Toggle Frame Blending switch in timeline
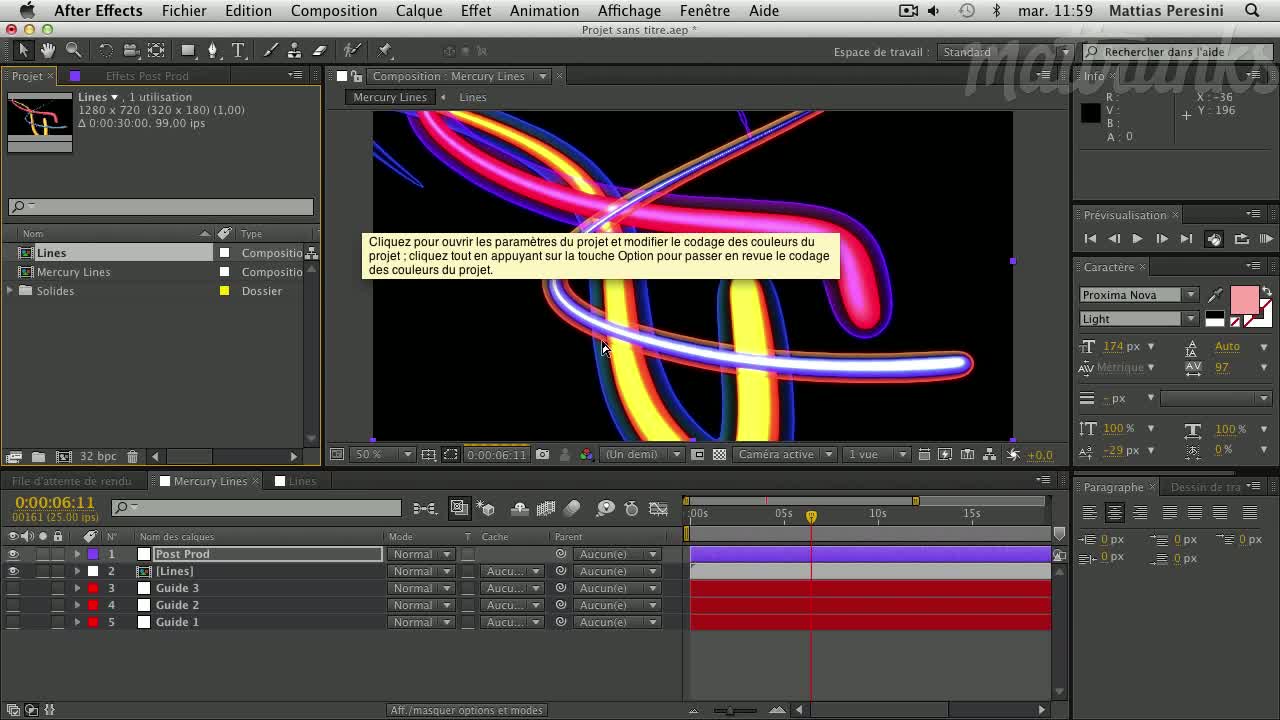Screen dimensions: 1280x720 coord(546,509)
